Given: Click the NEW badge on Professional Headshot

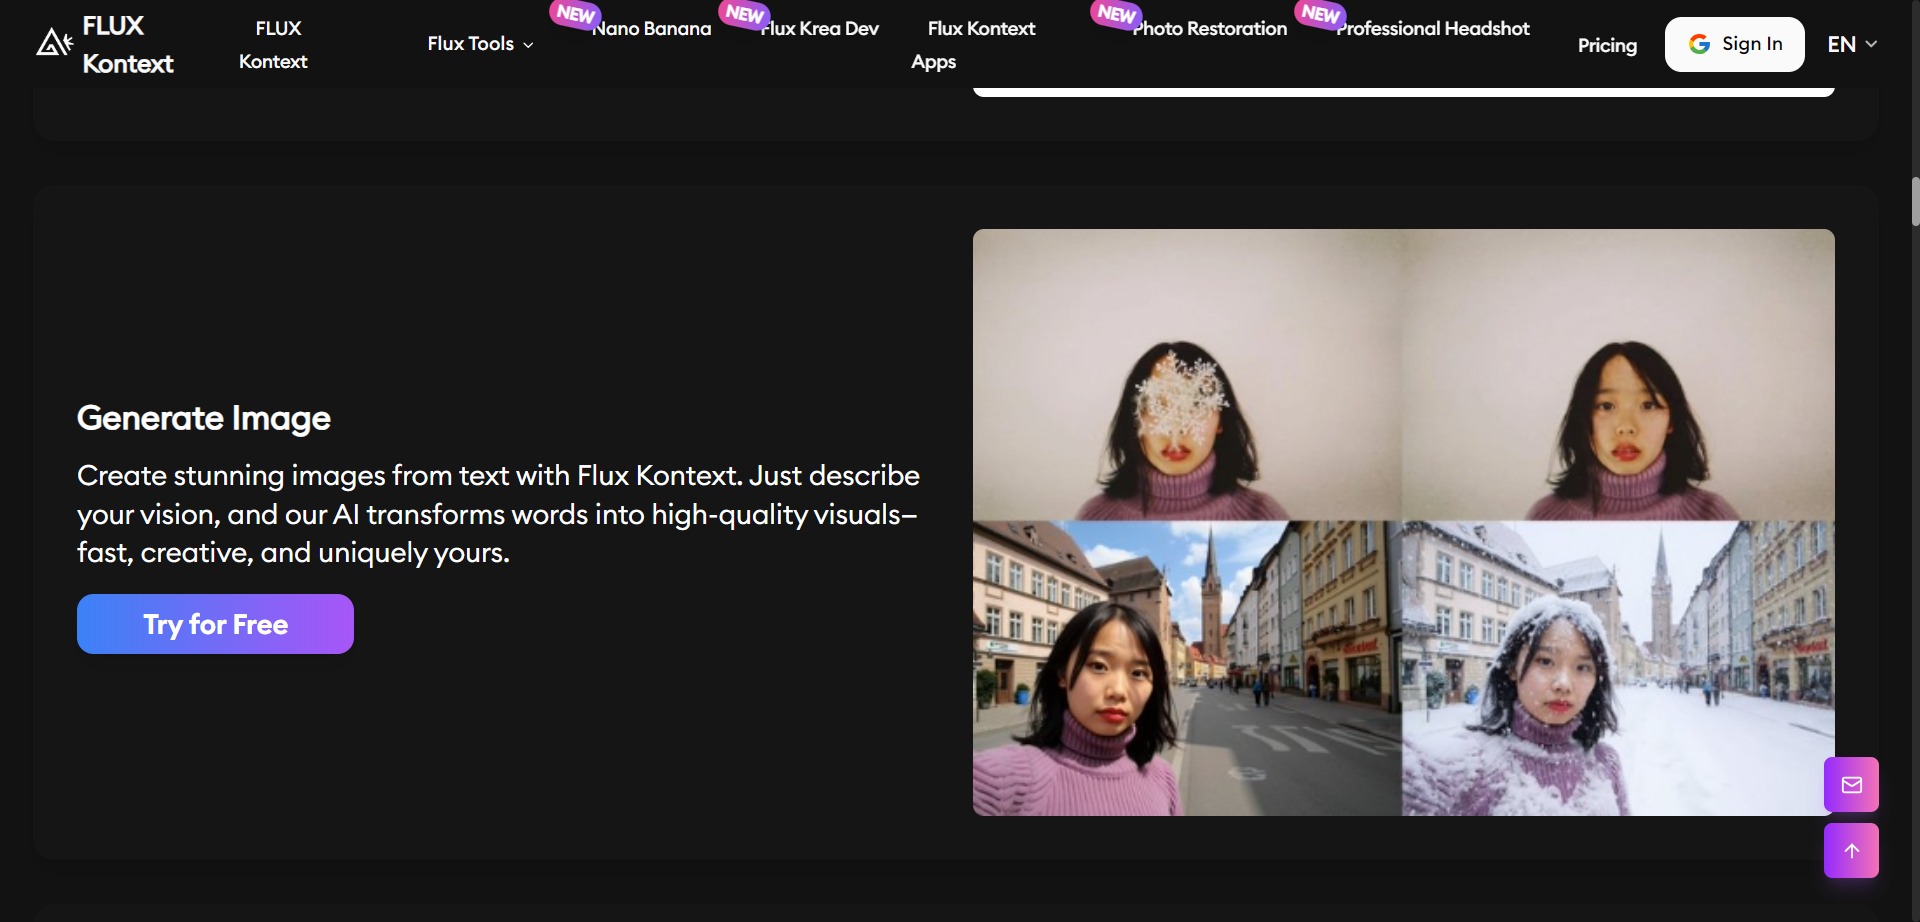Looking at the screenshot, I should 1320,14.
